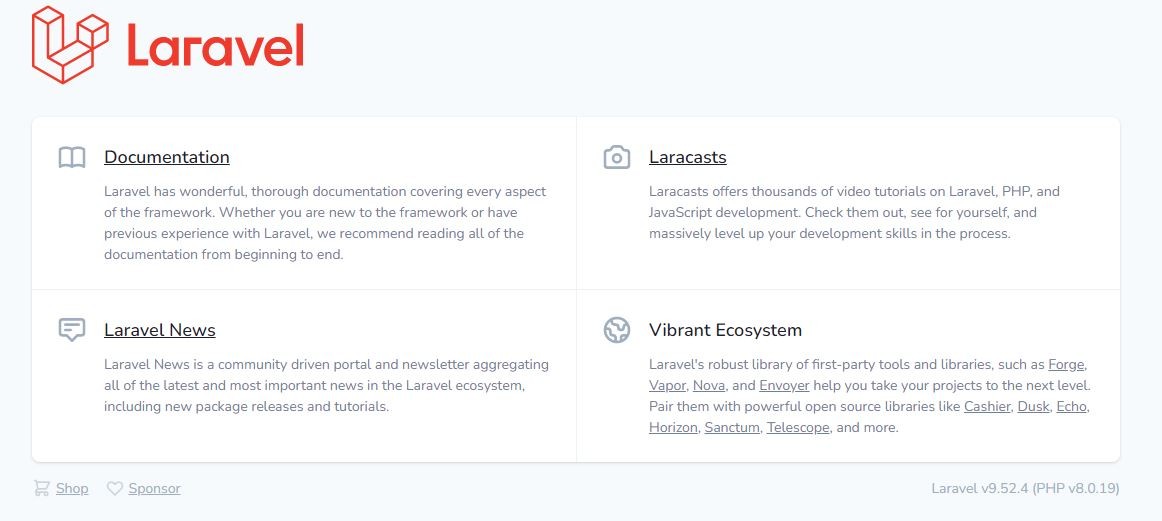Follow the Sponsor link
Viewport: 1162px width, 521px height.
click(154, 489)
